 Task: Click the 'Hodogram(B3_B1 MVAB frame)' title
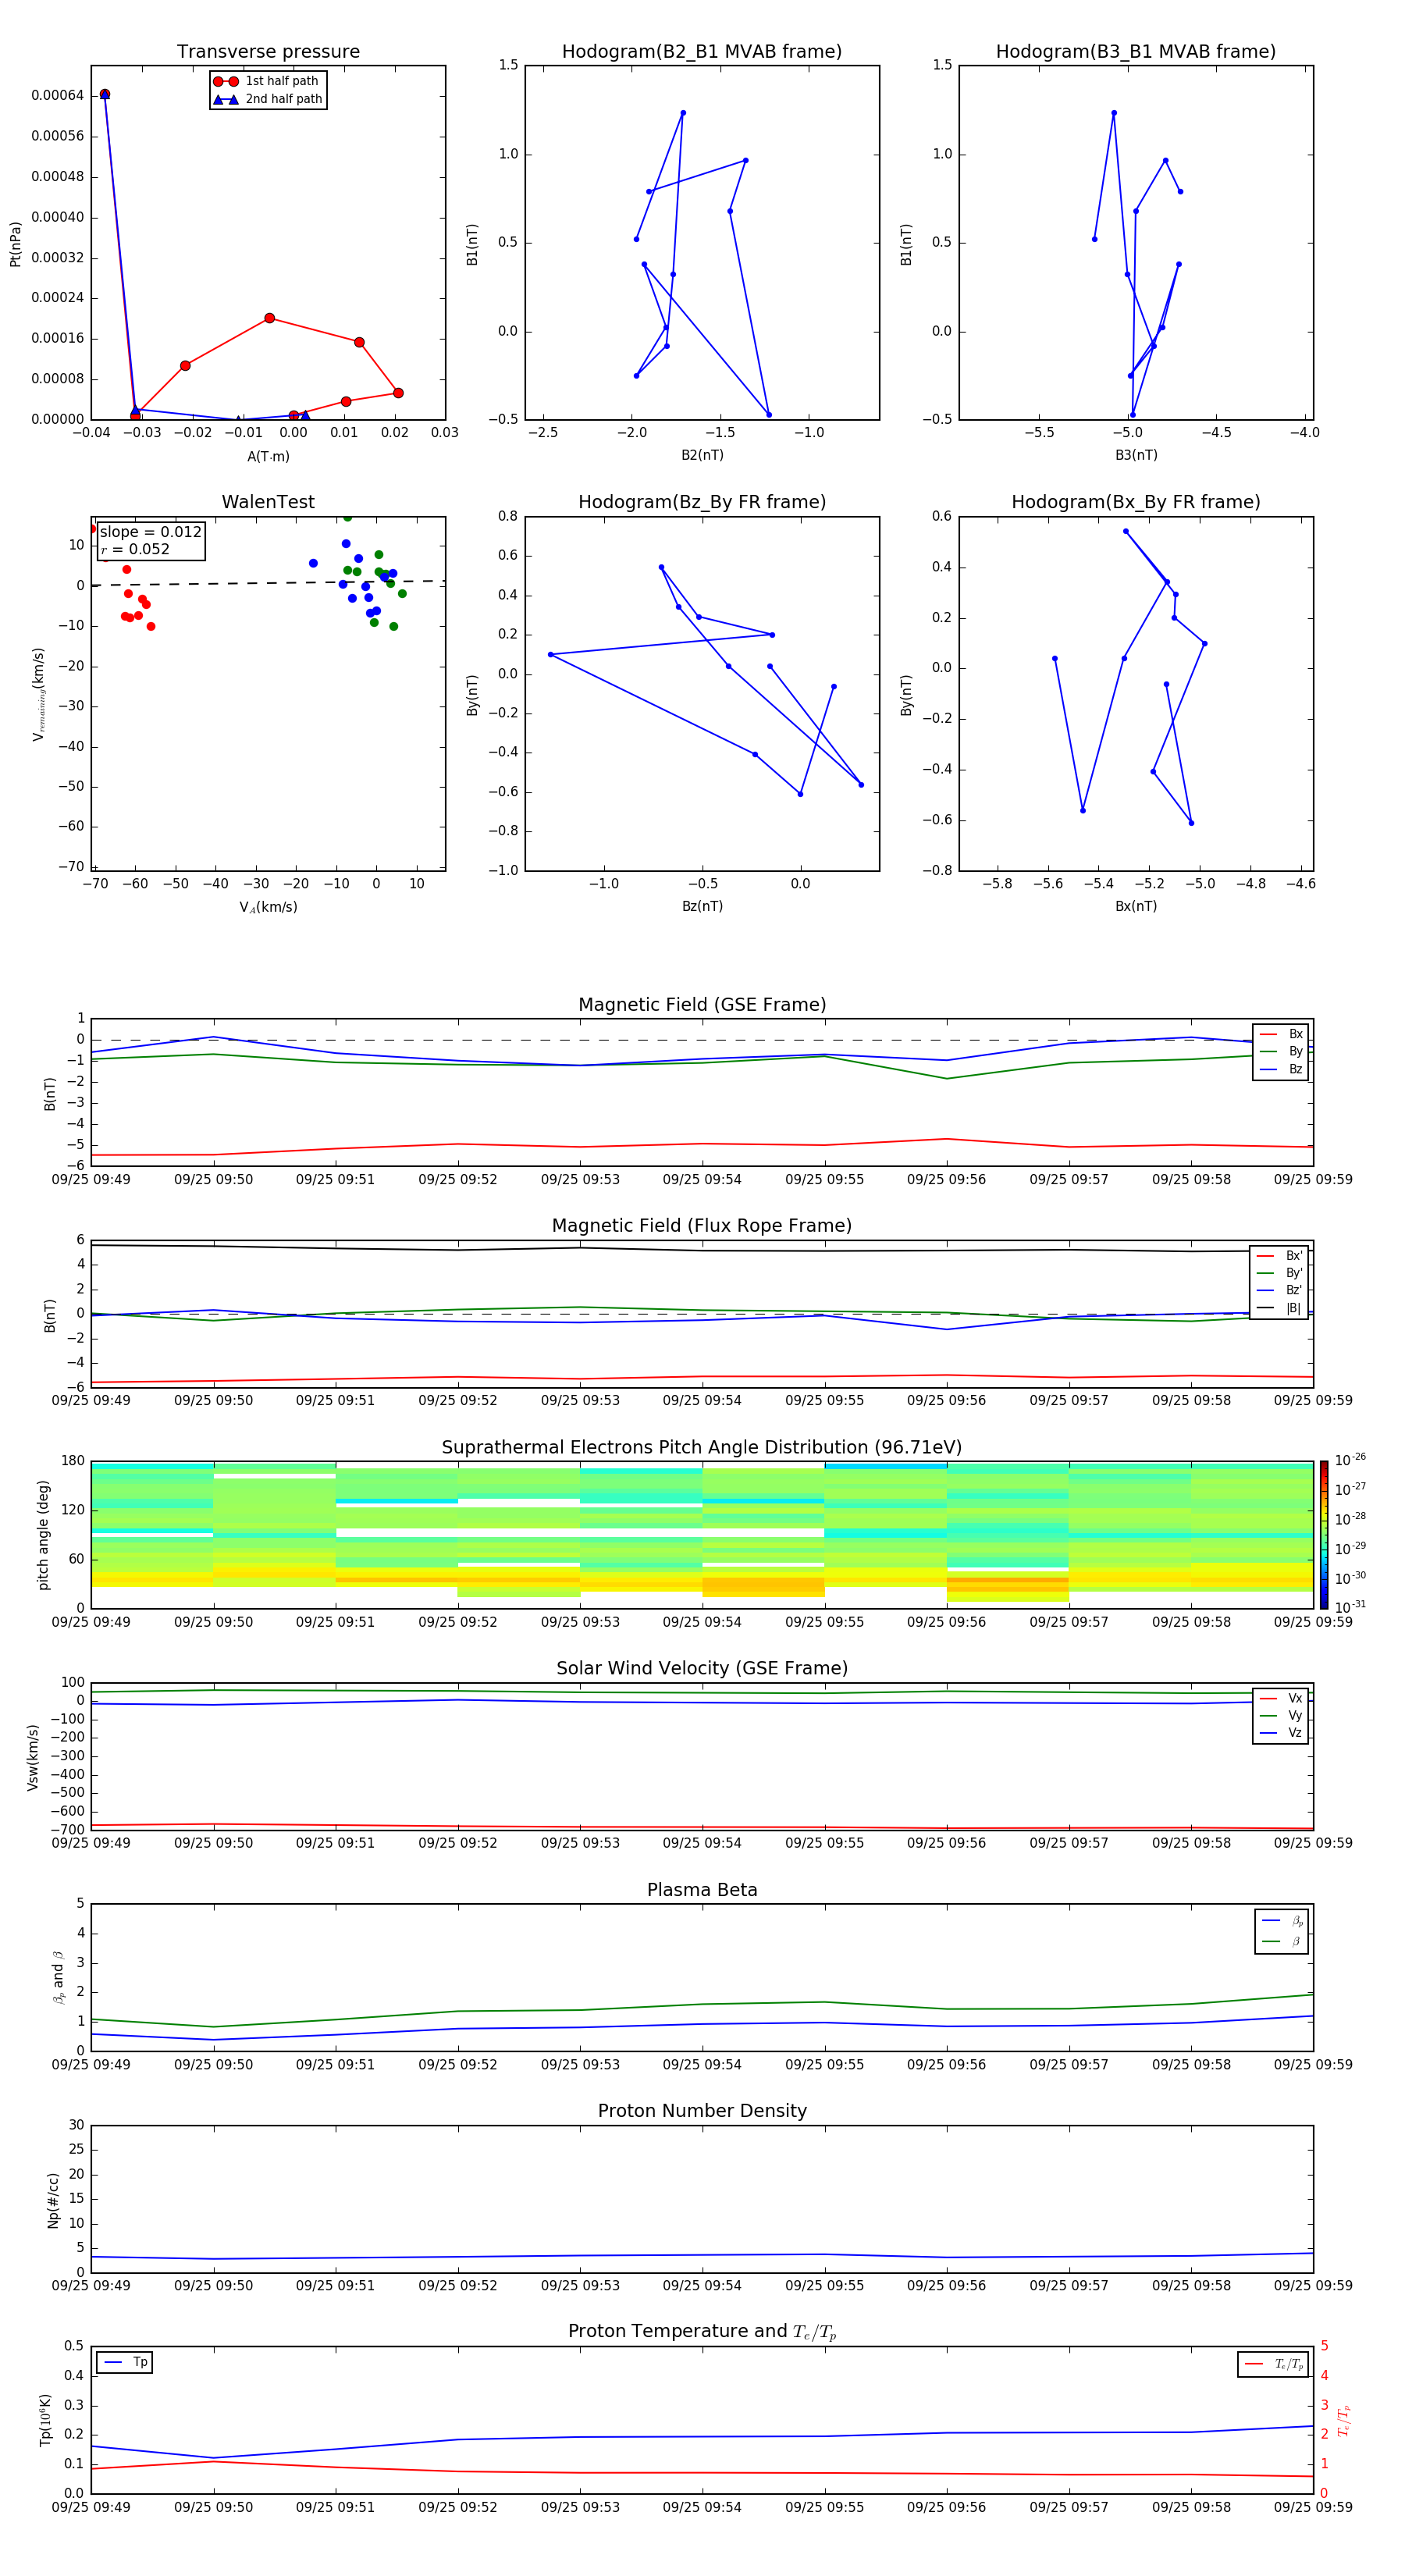pyautogui.click(x=1136, y=52)
